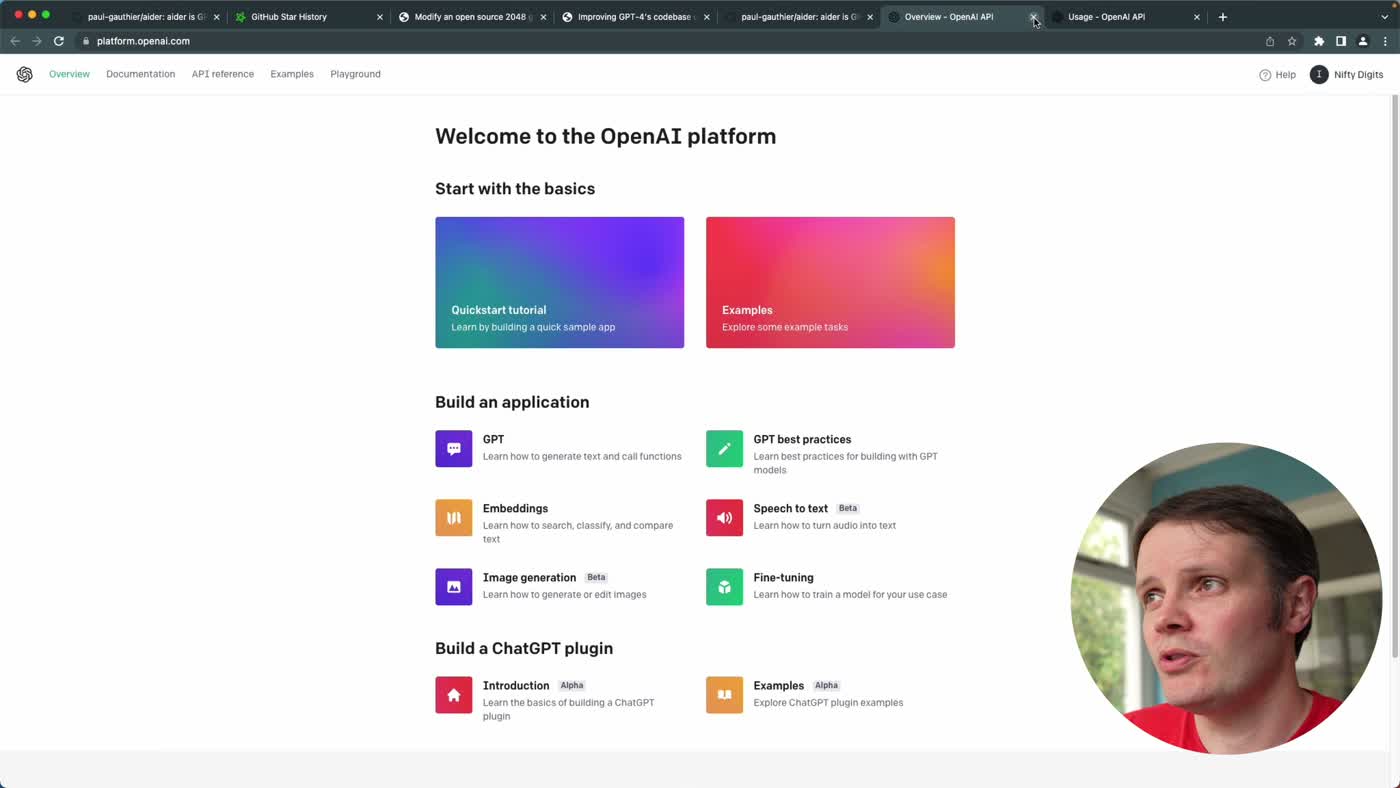Open the plugin Introduction house icon
1400x788 pixels.
[x=453, y=695]
